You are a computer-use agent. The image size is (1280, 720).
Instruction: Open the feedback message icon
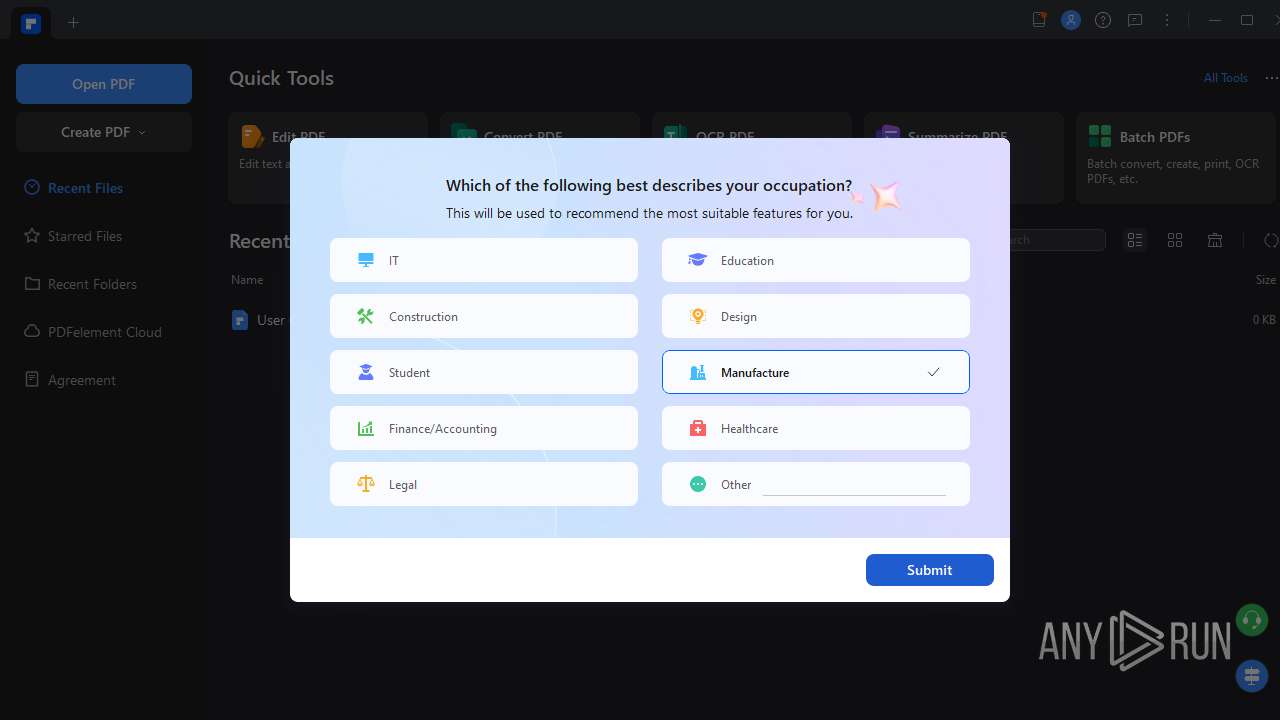[x=1135, y=20]
